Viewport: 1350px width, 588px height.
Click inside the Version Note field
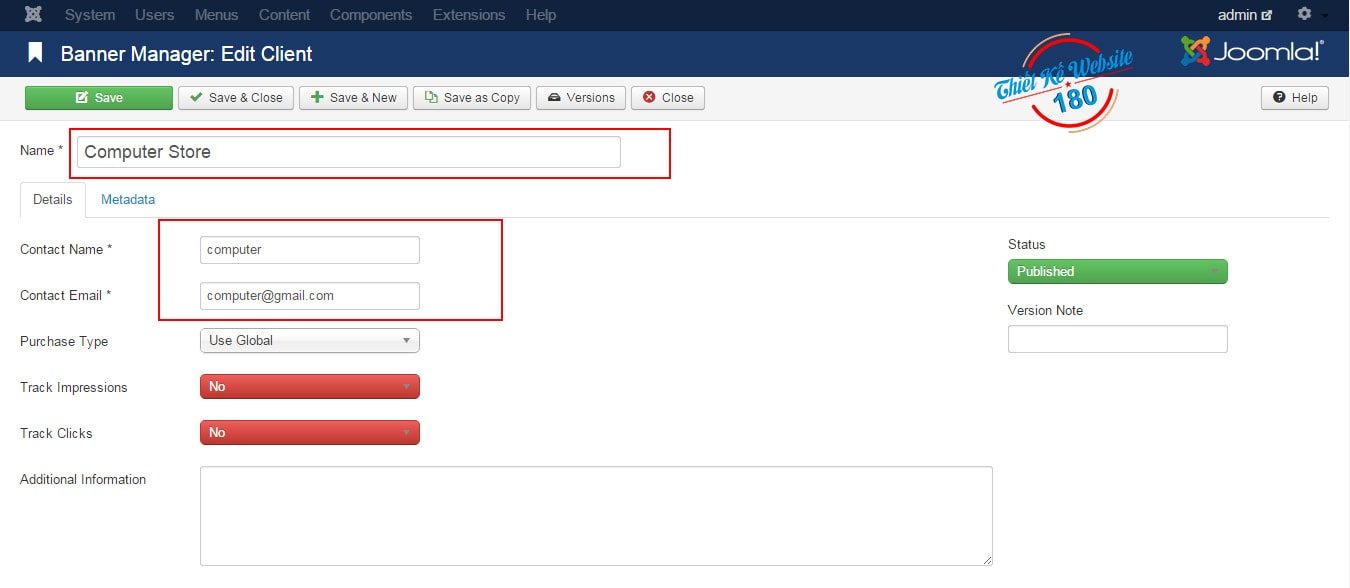tap(1117, 339)
